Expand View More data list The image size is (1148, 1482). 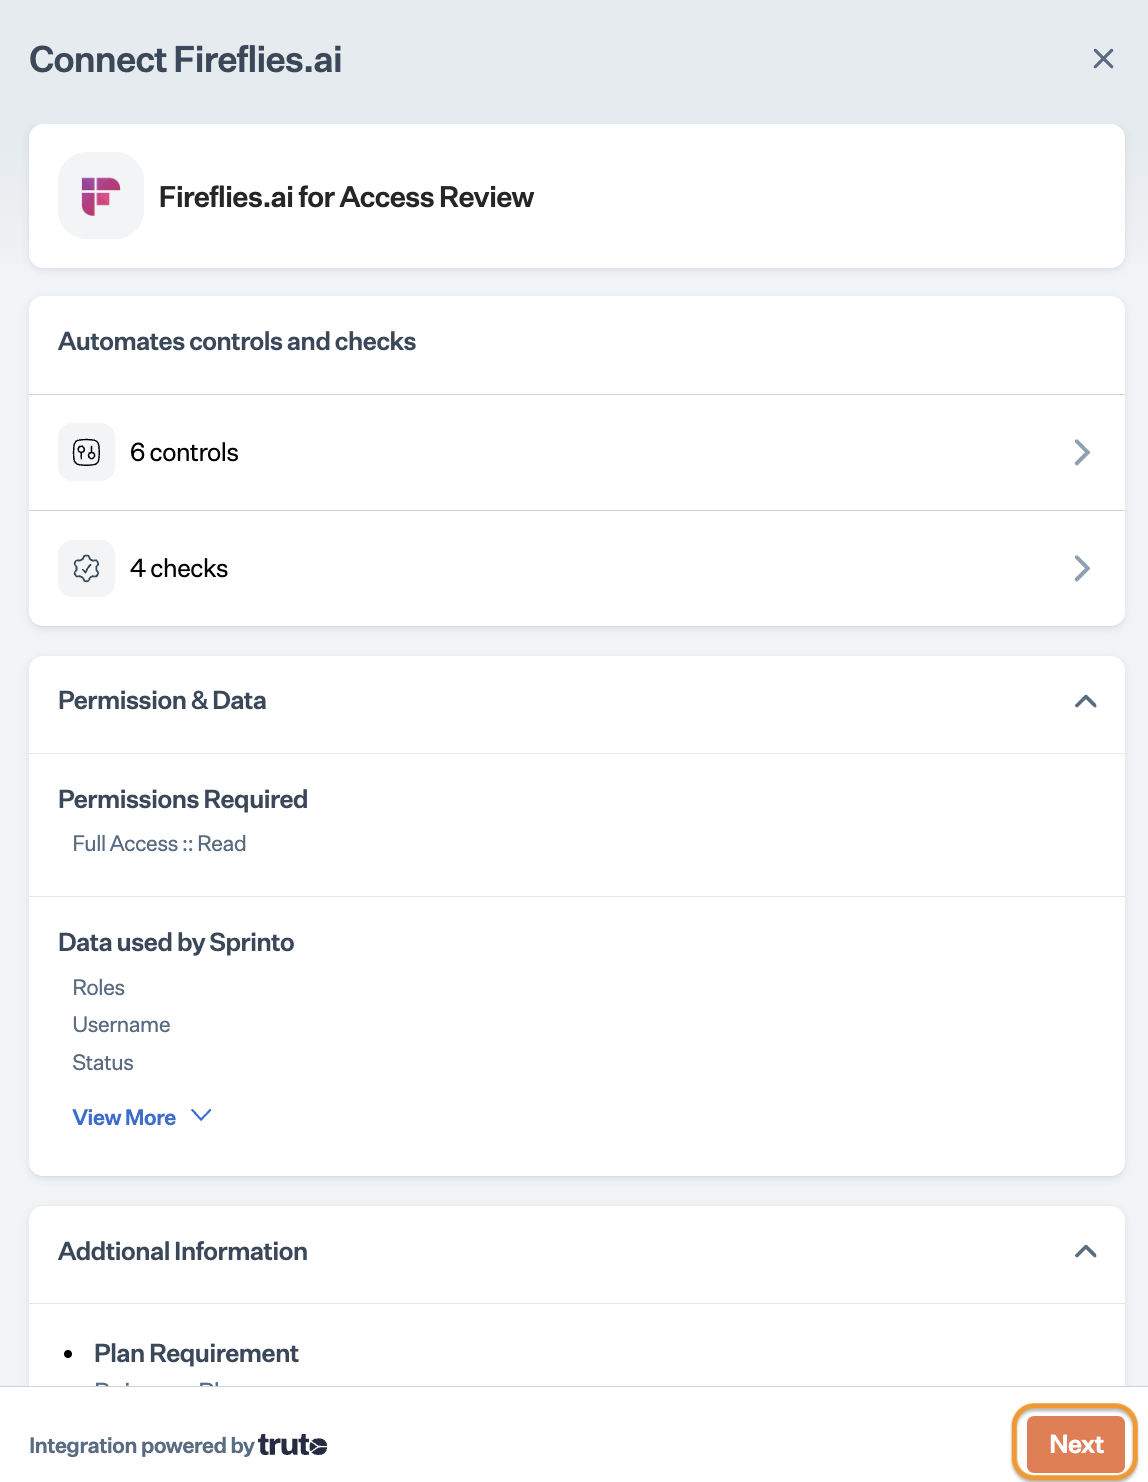coord(124,1117)
